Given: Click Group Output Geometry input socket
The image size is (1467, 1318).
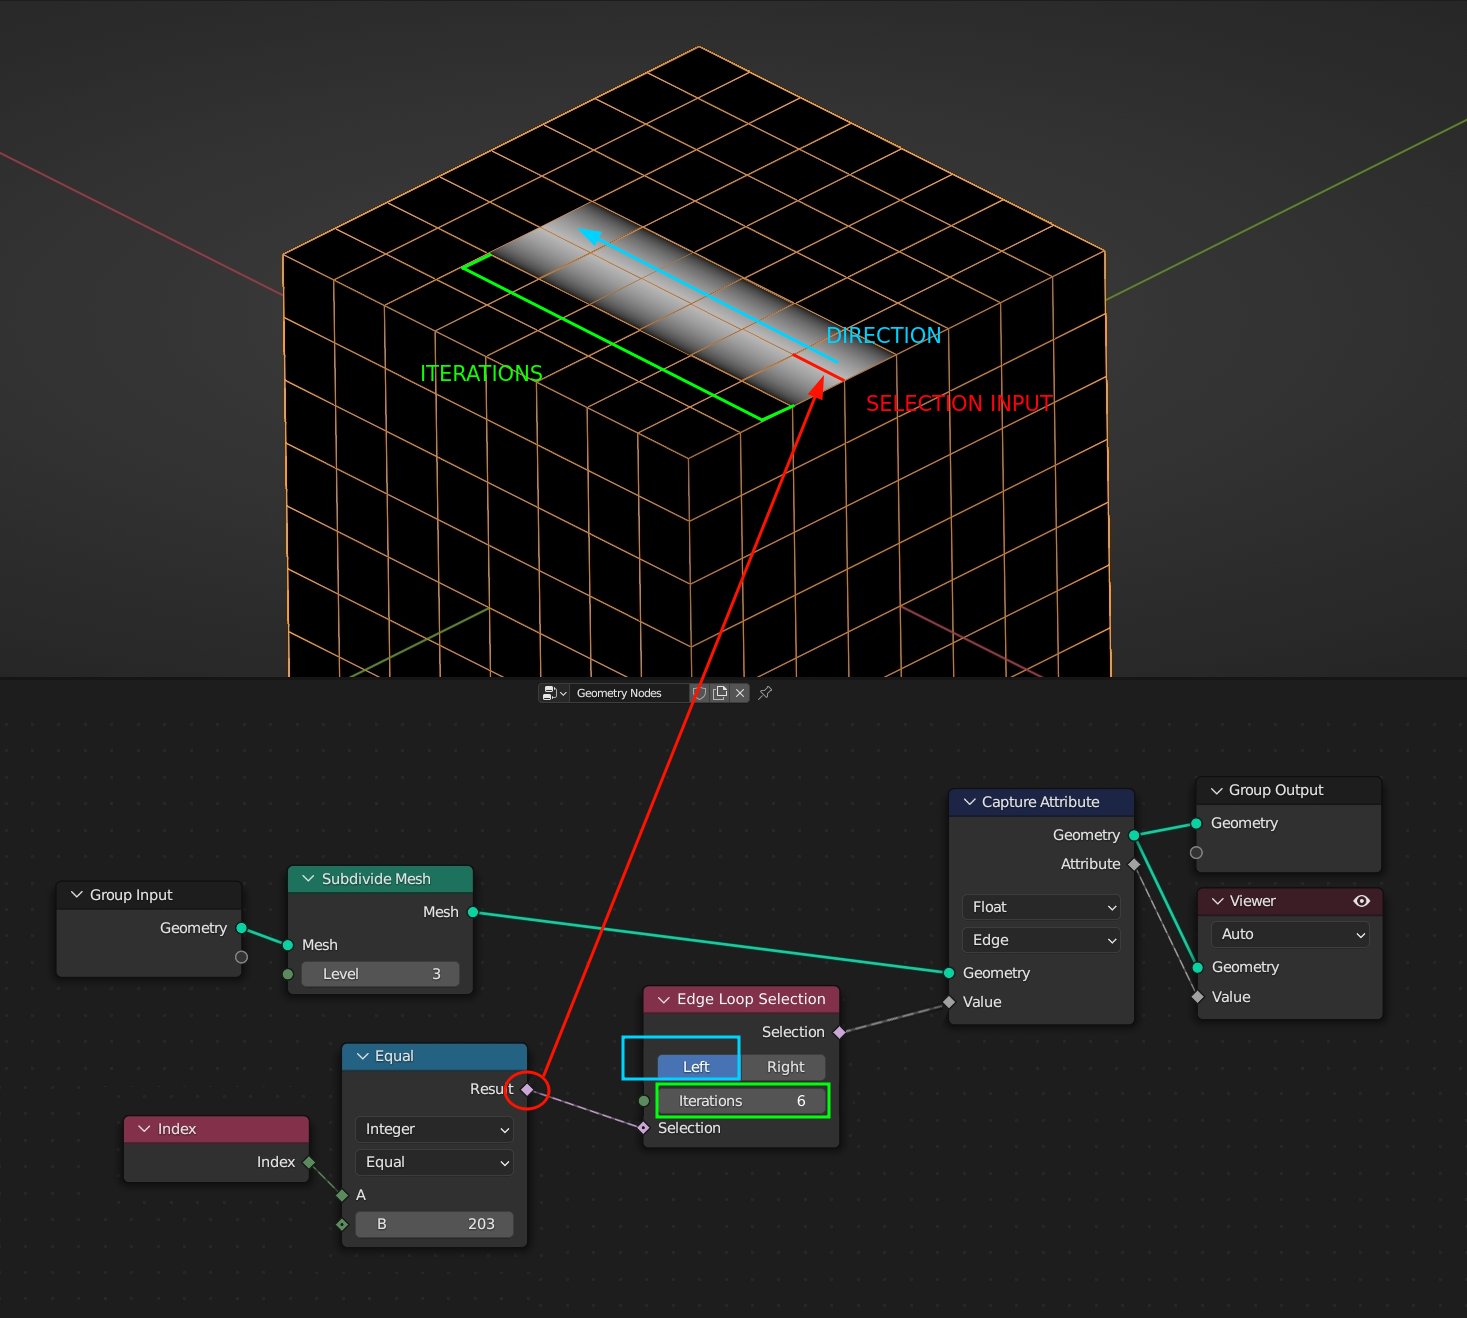Looking at the screenshot, I should (1196, 823).
